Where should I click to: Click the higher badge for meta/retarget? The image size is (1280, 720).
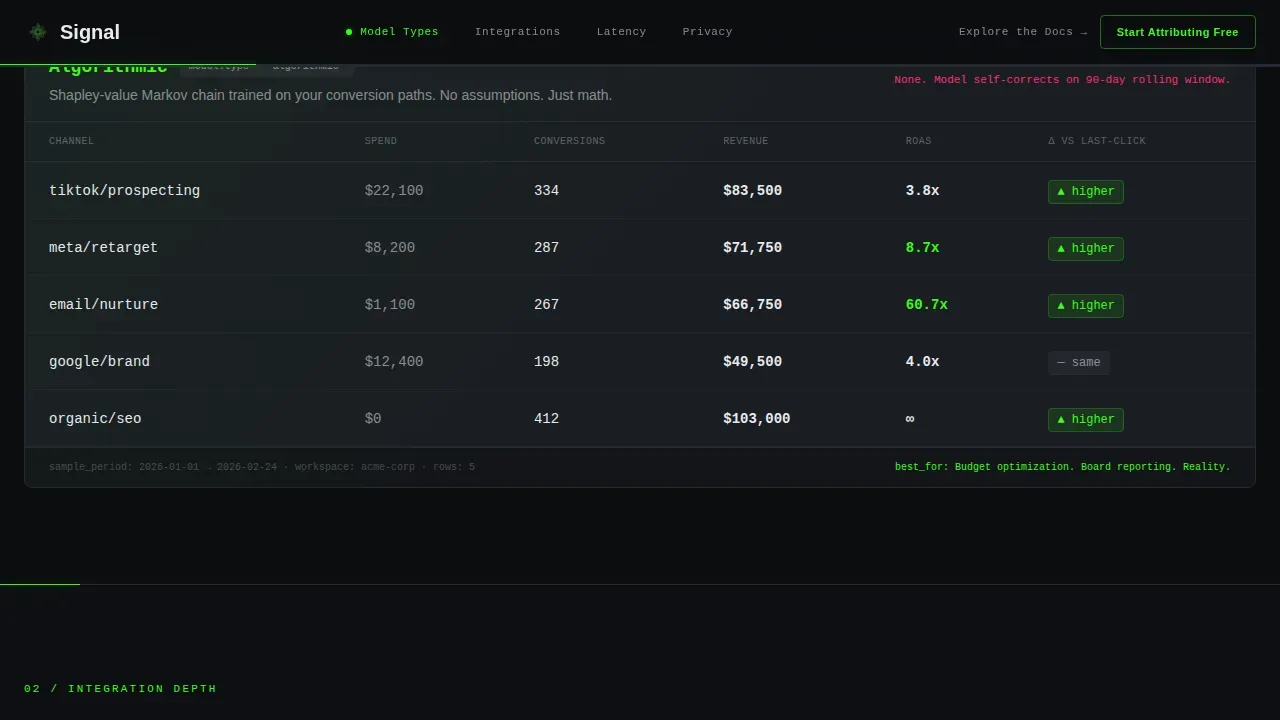(1085, 248)
